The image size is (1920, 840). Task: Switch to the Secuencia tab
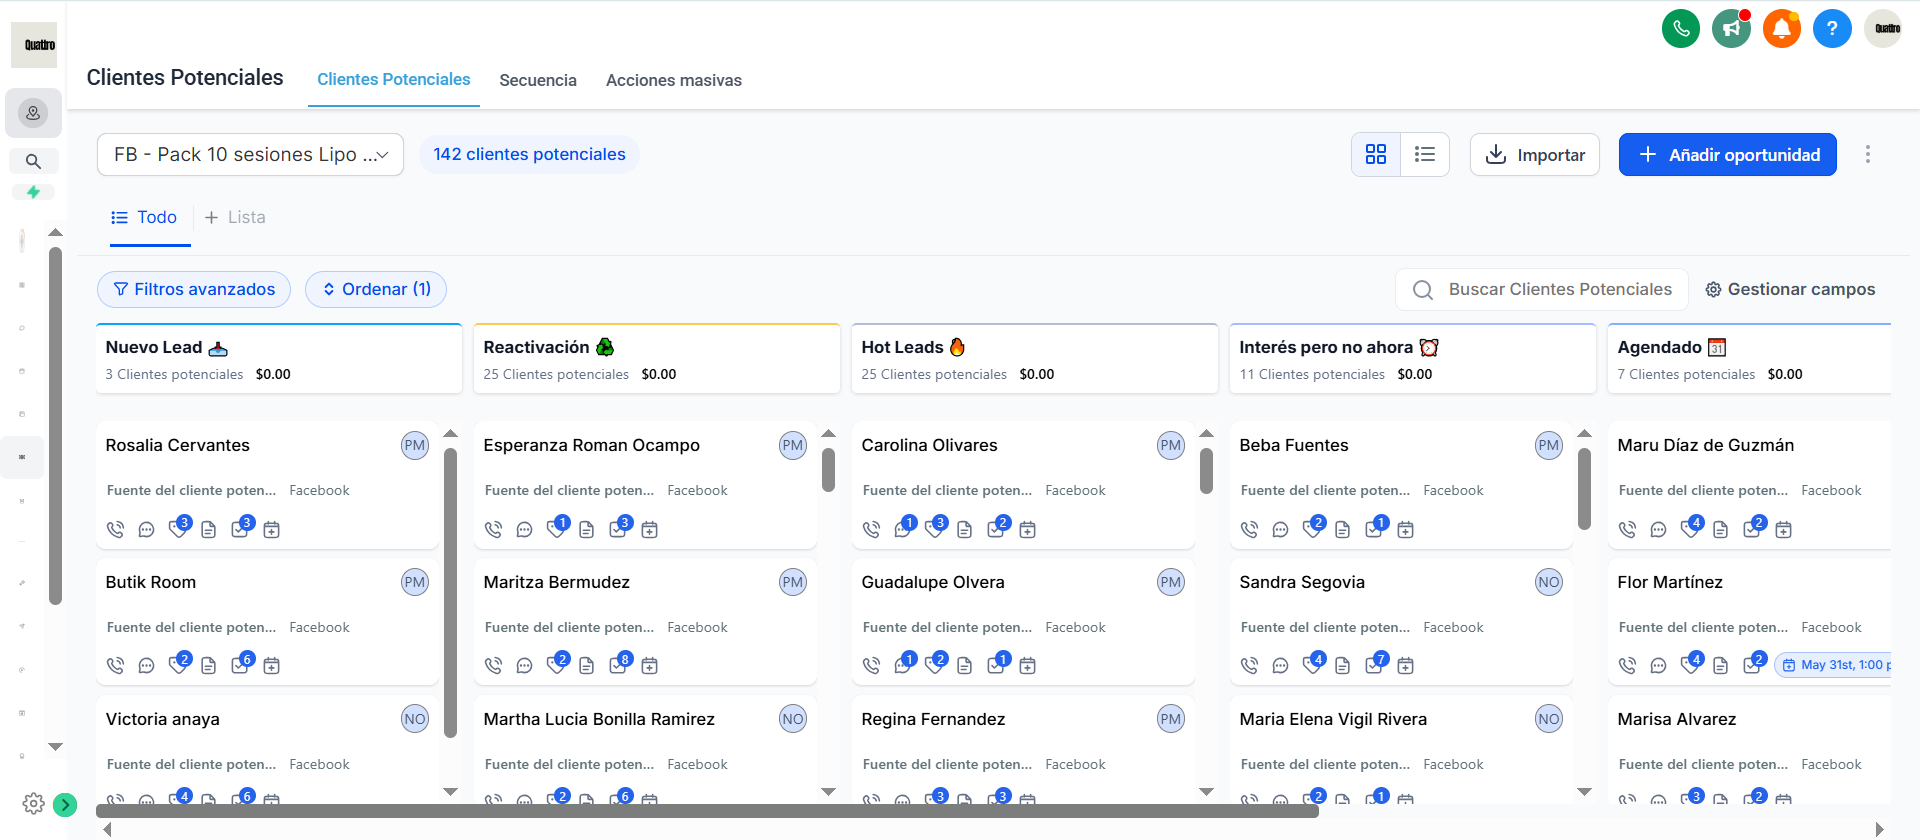point(538,80)
